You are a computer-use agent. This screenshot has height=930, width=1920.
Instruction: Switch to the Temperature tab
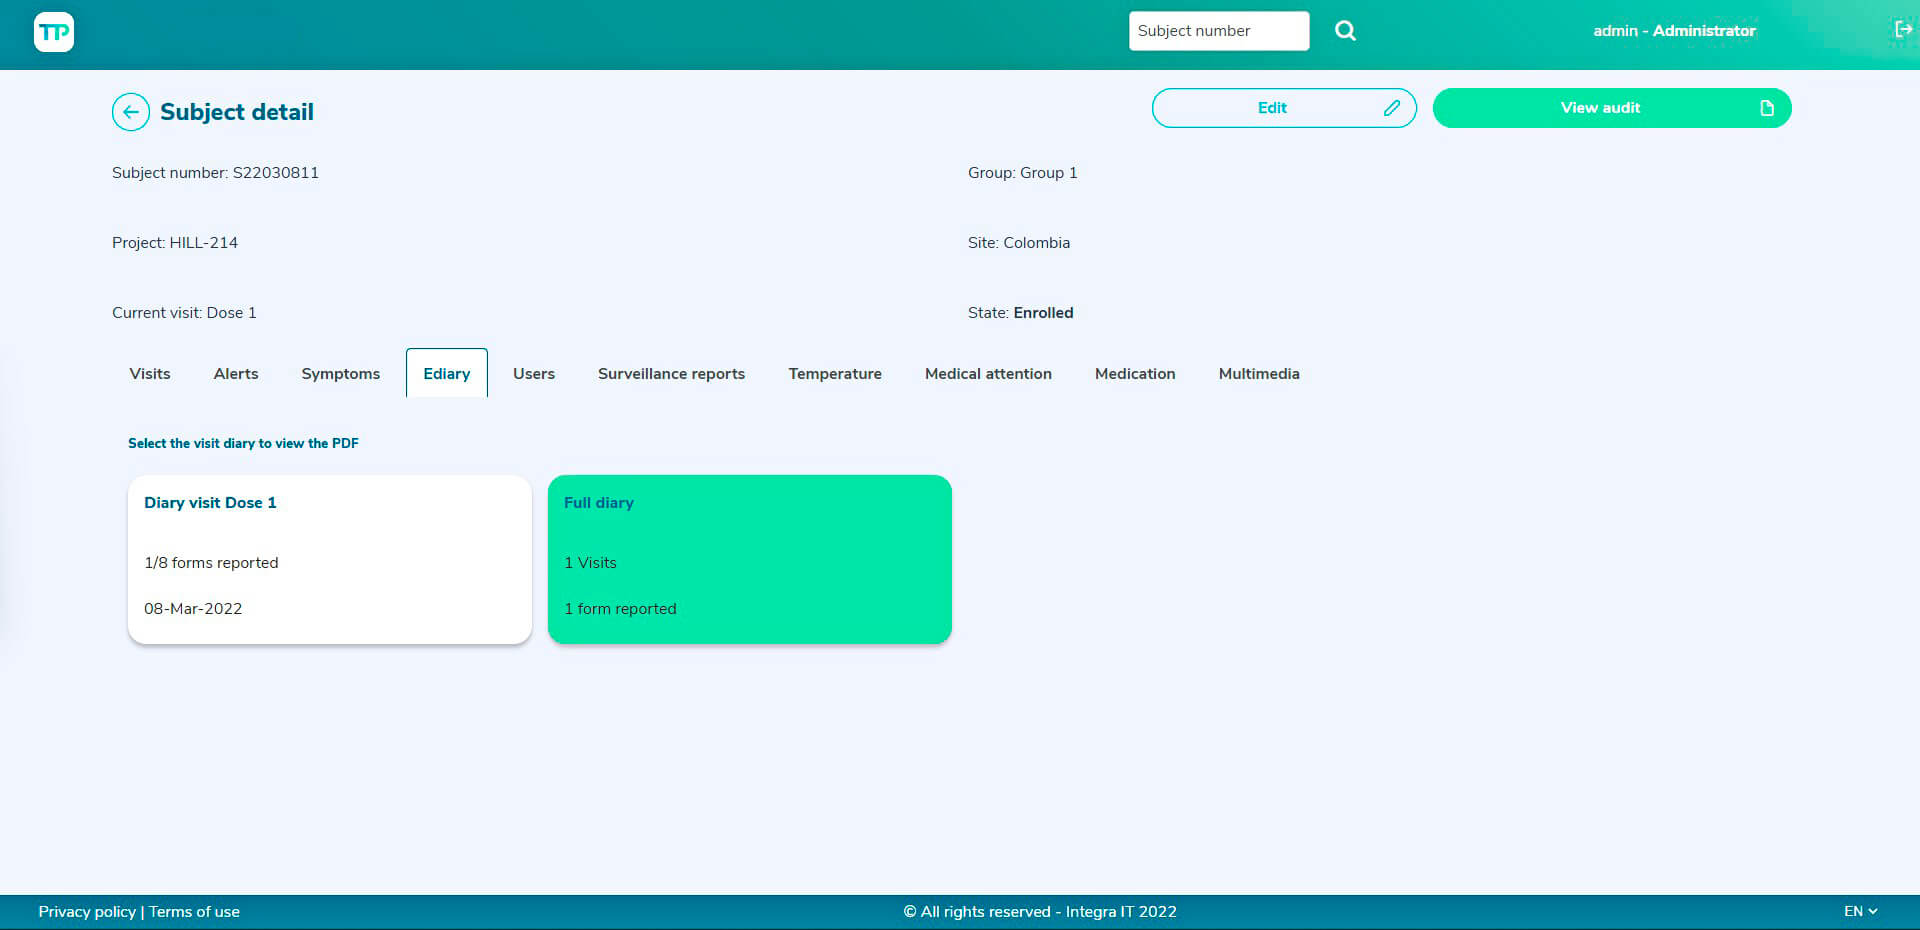[835, 374]
